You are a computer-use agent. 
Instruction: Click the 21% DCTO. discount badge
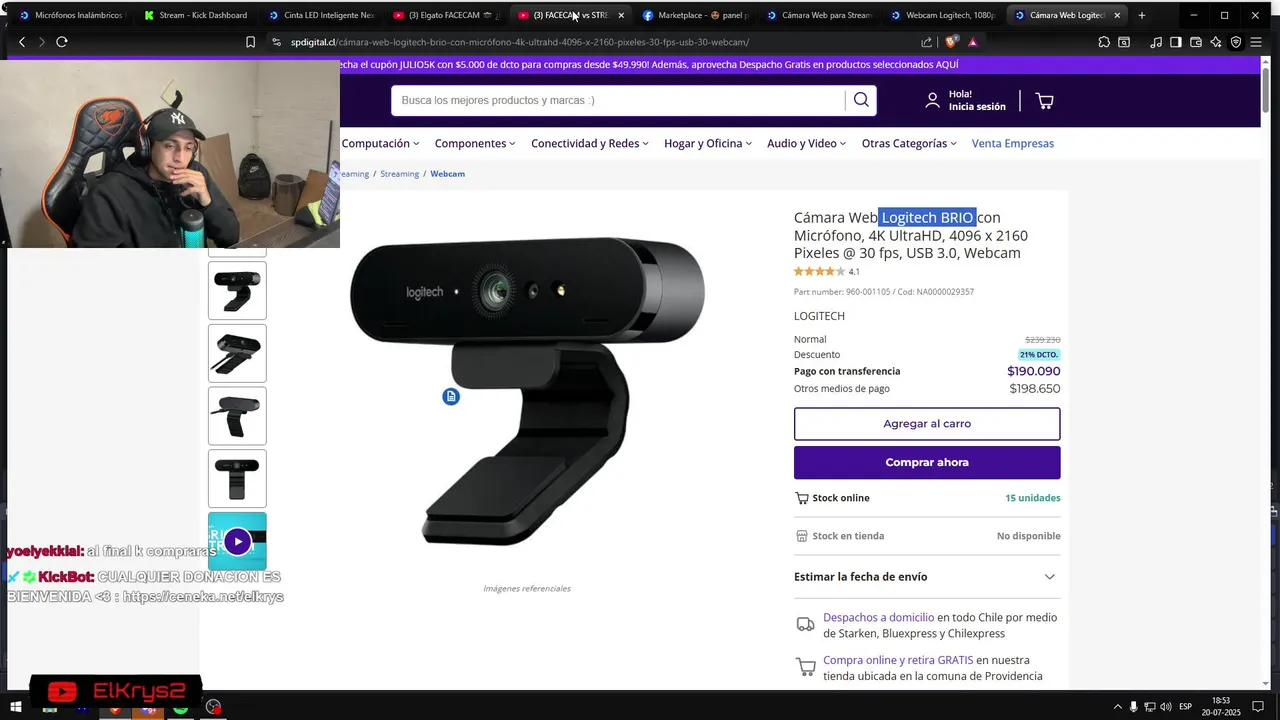(x=1039, y=355)
